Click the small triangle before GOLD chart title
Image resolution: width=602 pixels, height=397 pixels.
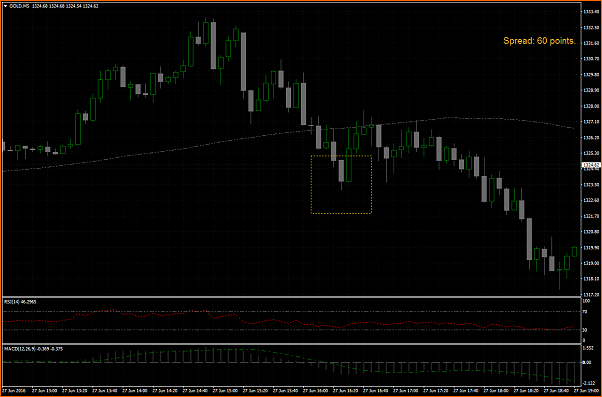[6, 6]
